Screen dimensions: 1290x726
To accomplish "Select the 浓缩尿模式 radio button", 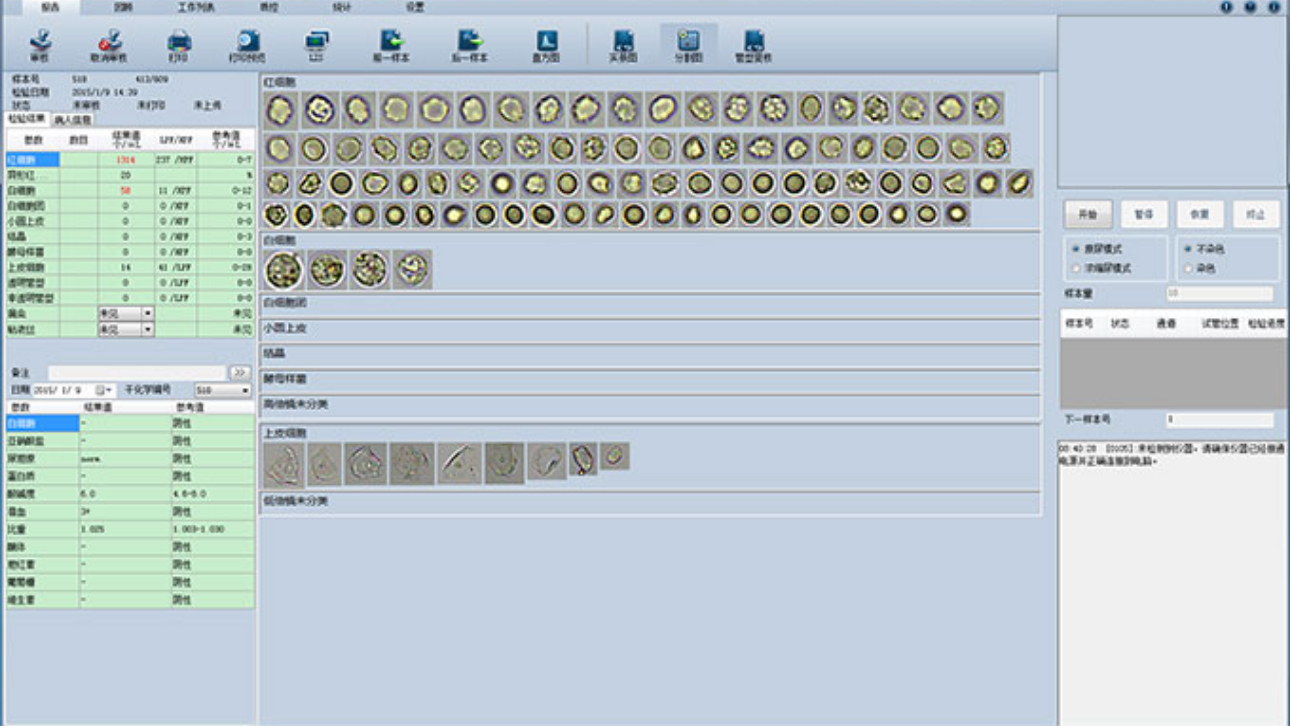I will [1076, 269].
